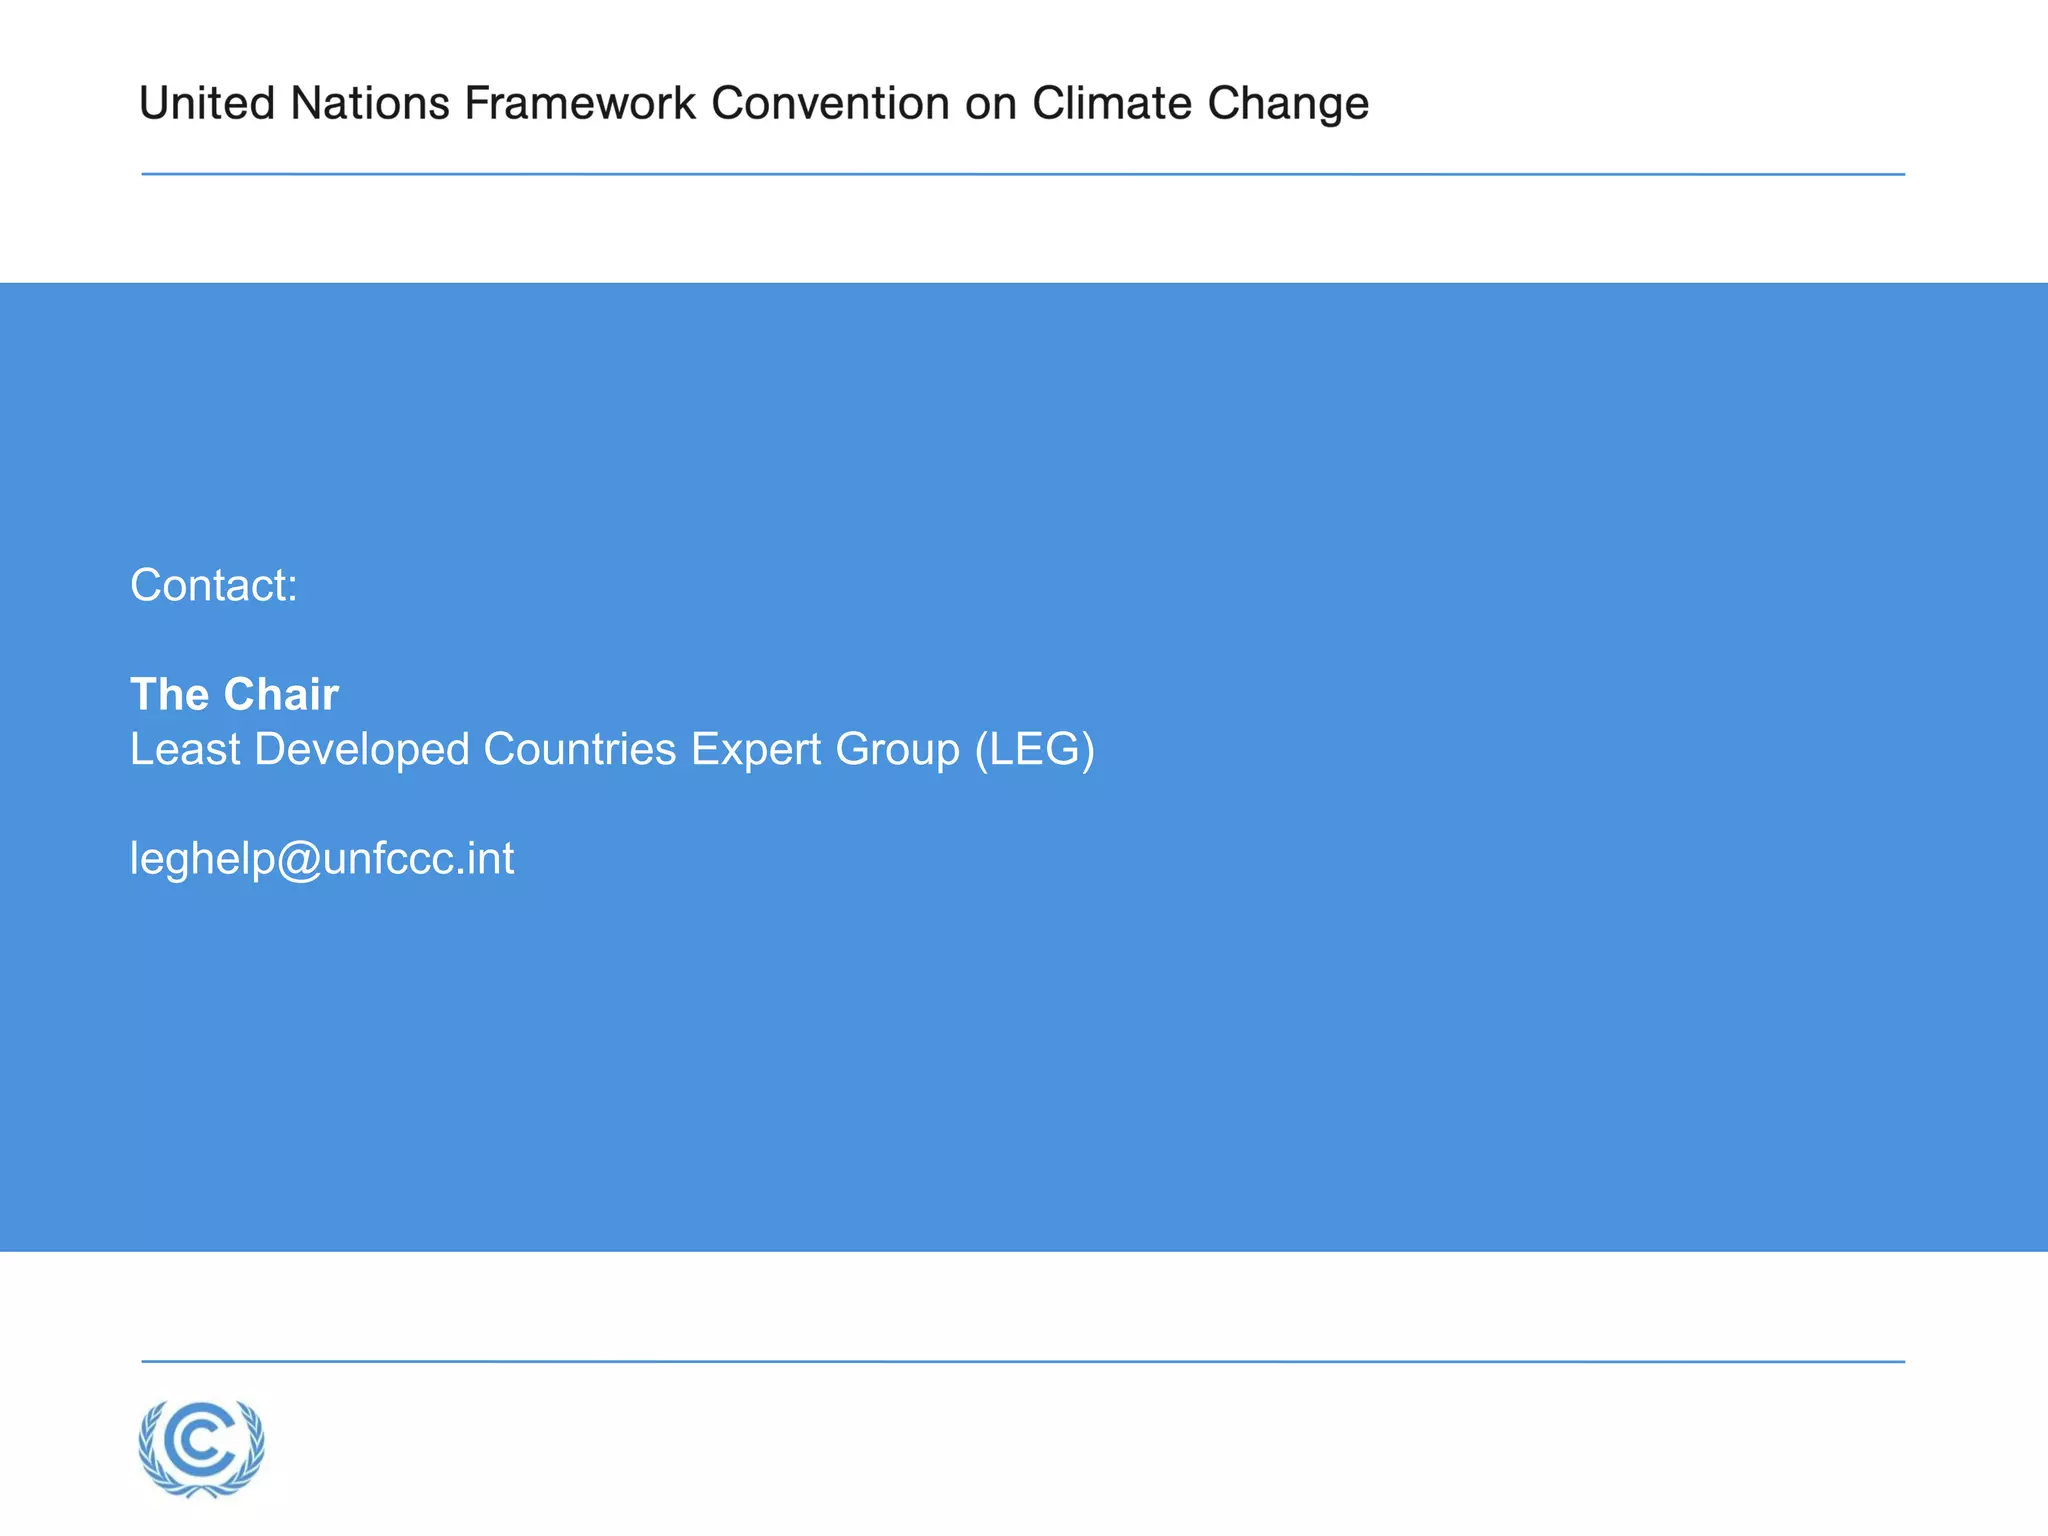Screen dimensions: 2048x1536
Task: Click the slide title about Climate Change
Action: click(x=754, y=103)
